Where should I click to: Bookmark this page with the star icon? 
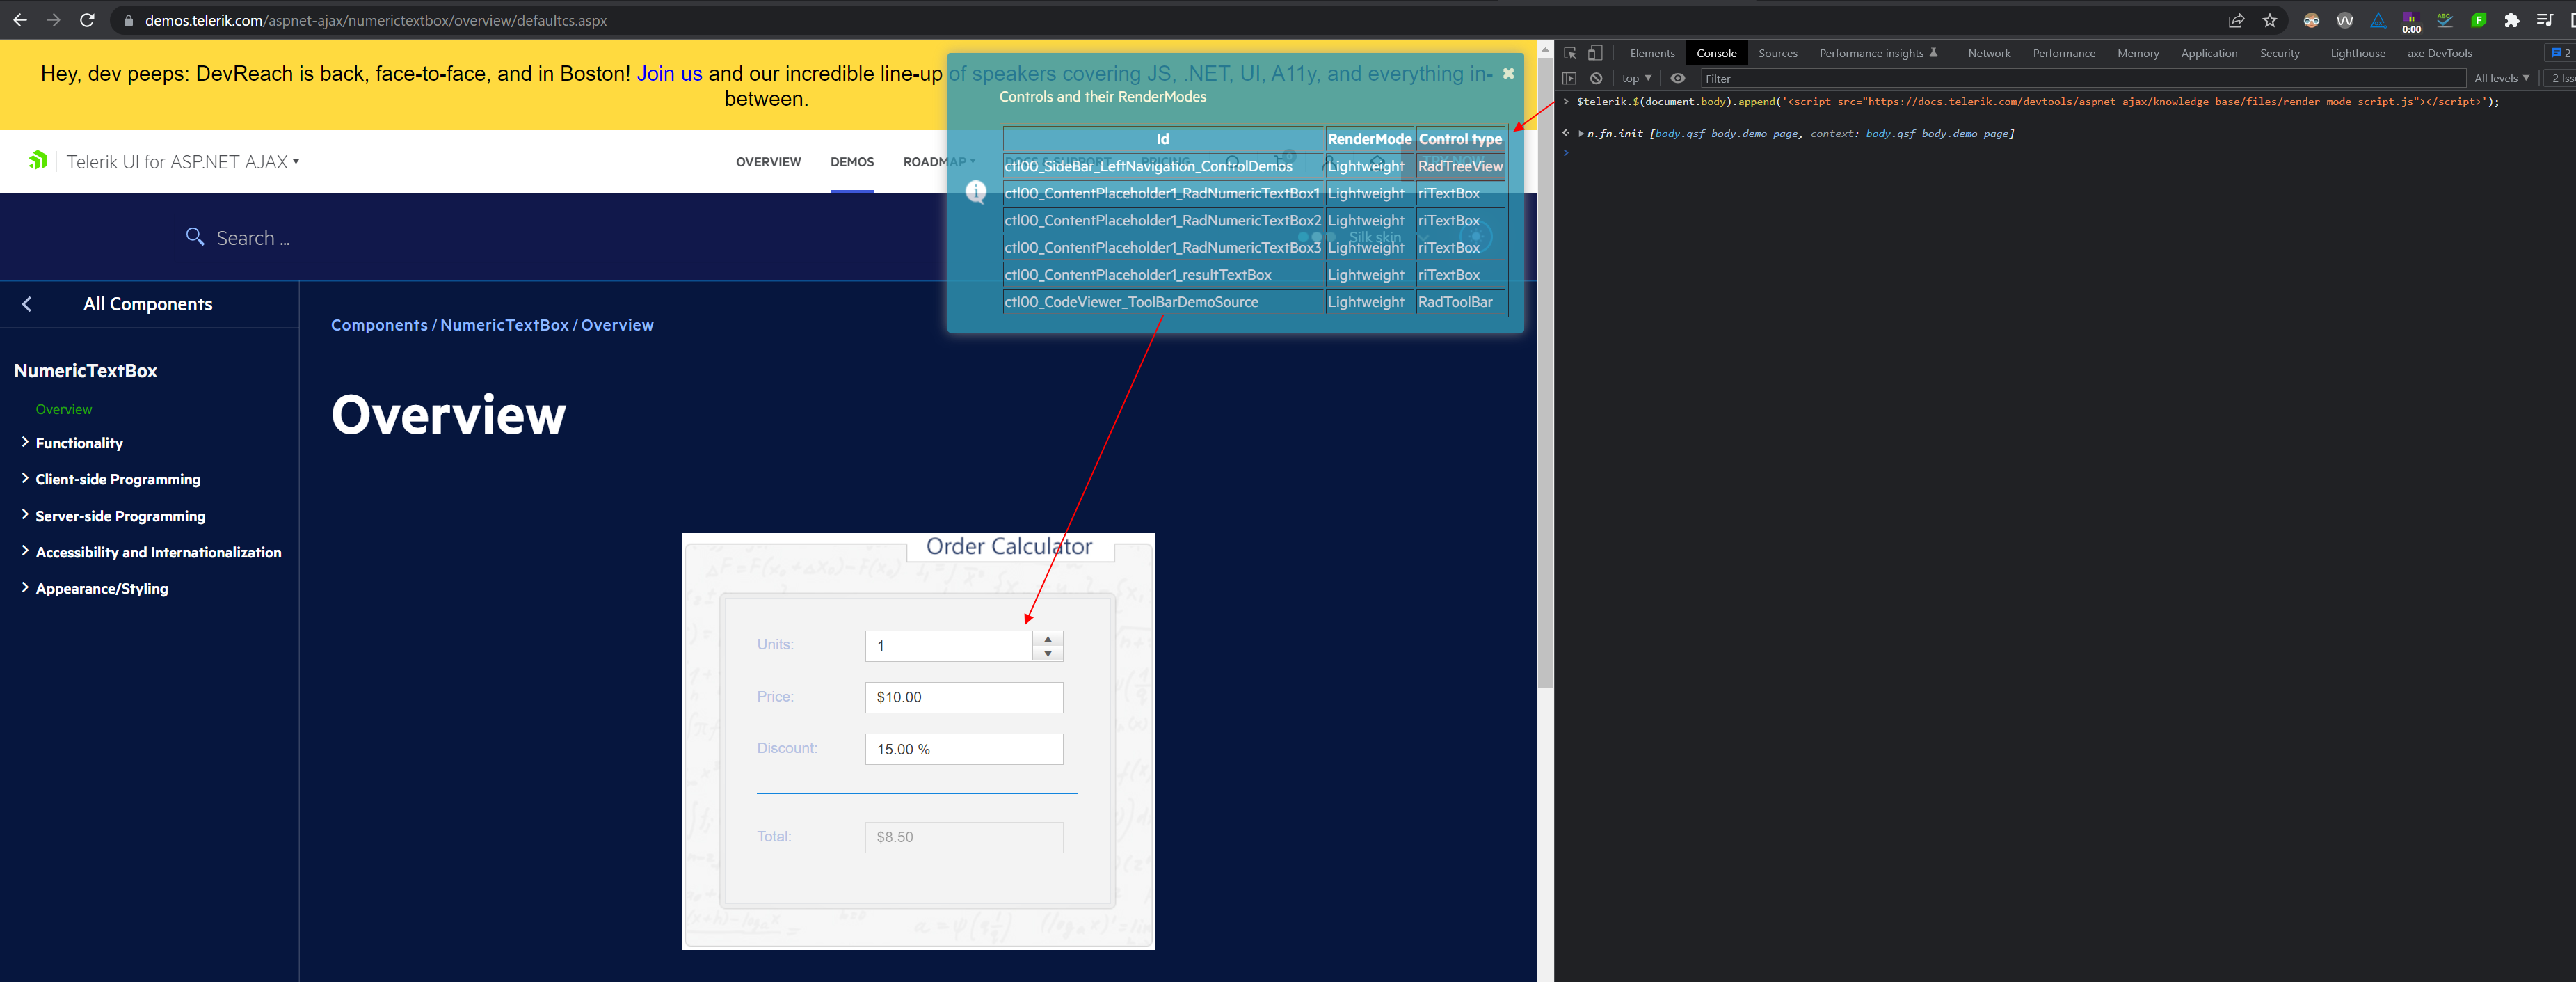(2269, 20)
